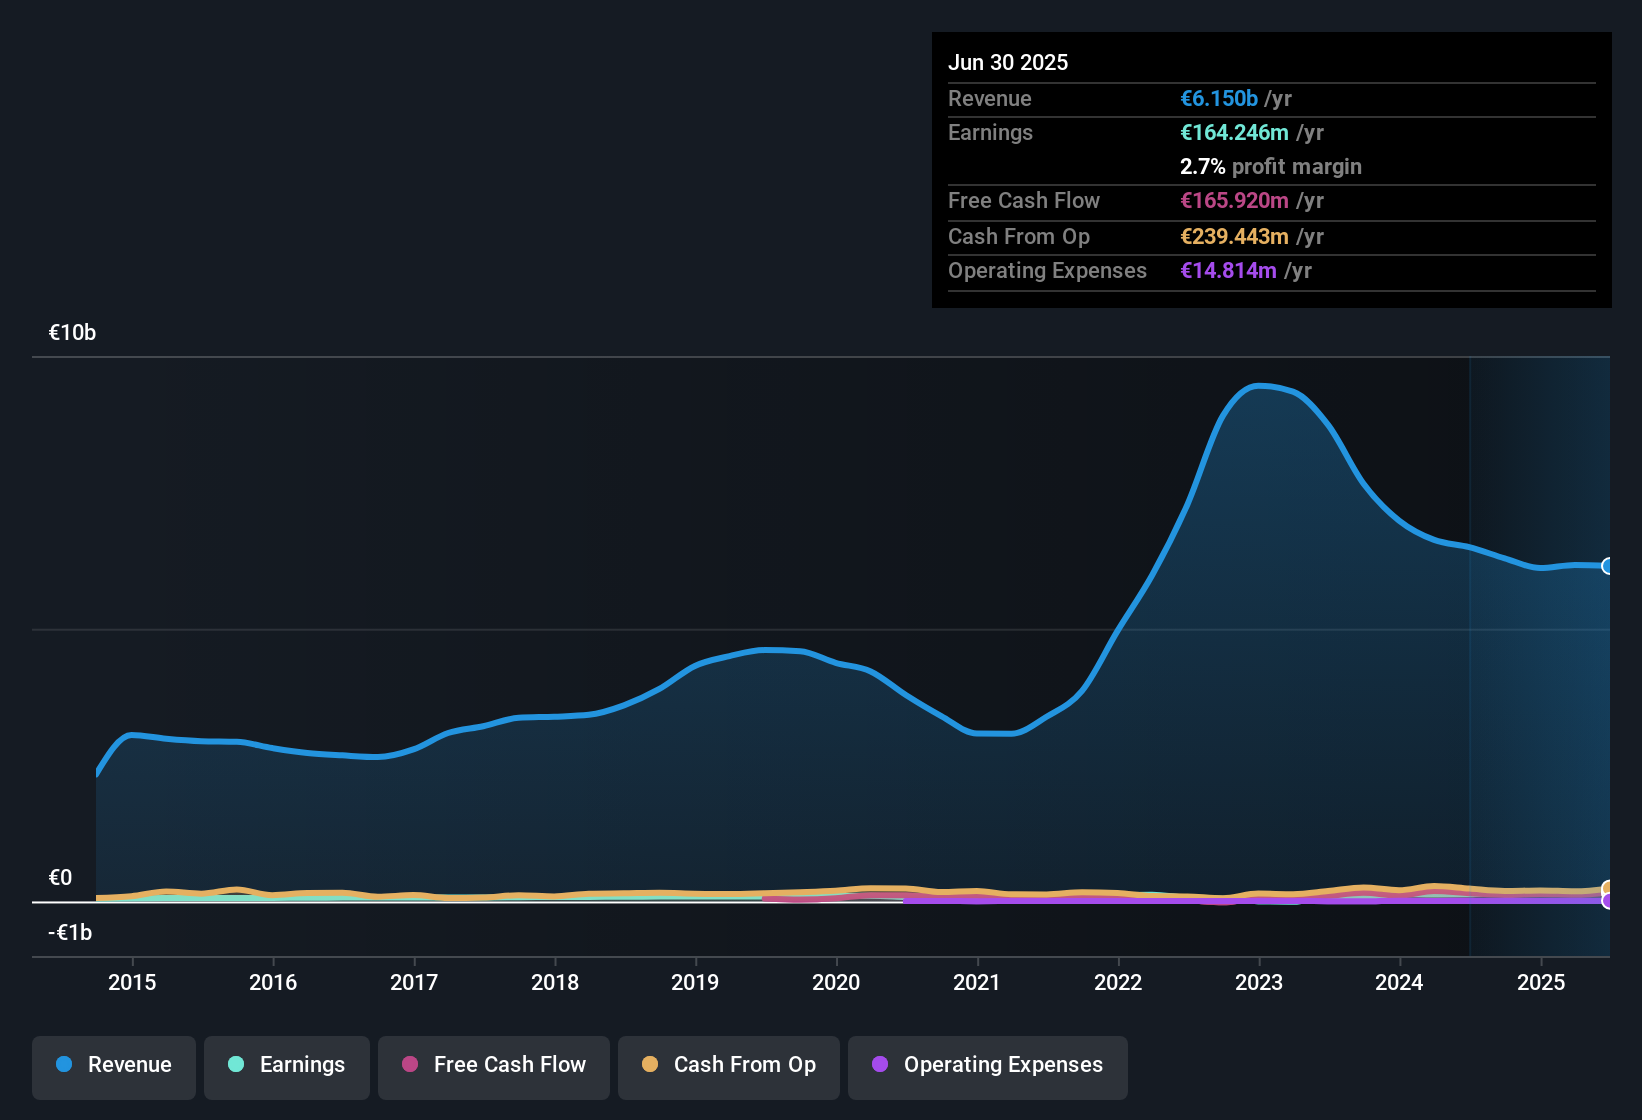1642x1120 pixels.
Task: Click the orange Cash From Op legend dot
Action: pyautogui.click(x=650, y=1065)
